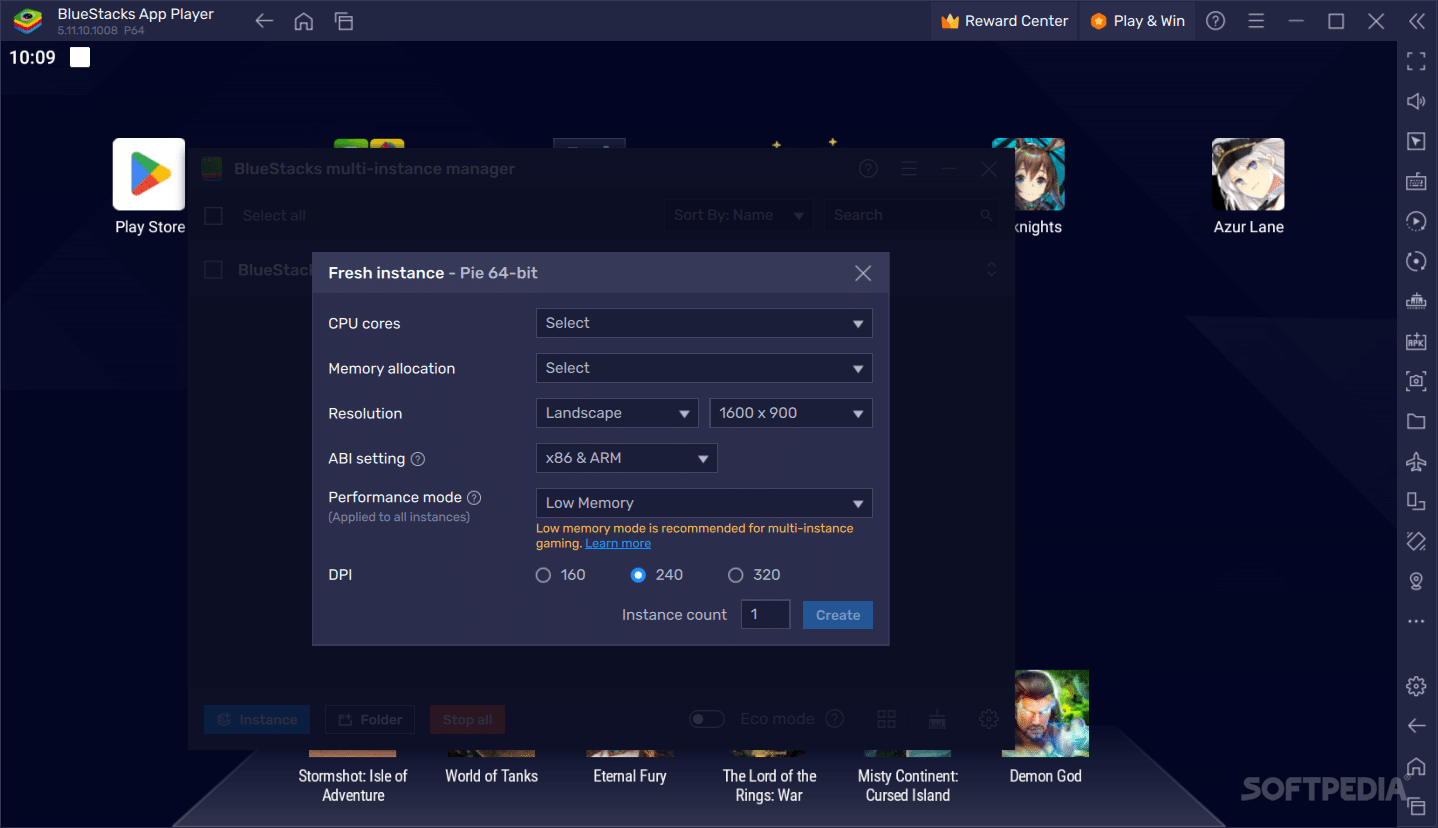Collapse the sidebar with double chevron
Screen dimensions: 1438x828
(1416, 21)
